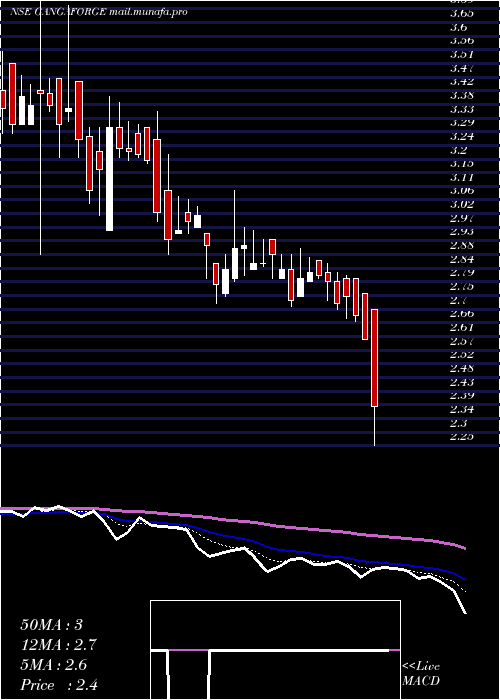Click the 3.51 price axis label
500x700 pixels.
click(x=462, y=54)
